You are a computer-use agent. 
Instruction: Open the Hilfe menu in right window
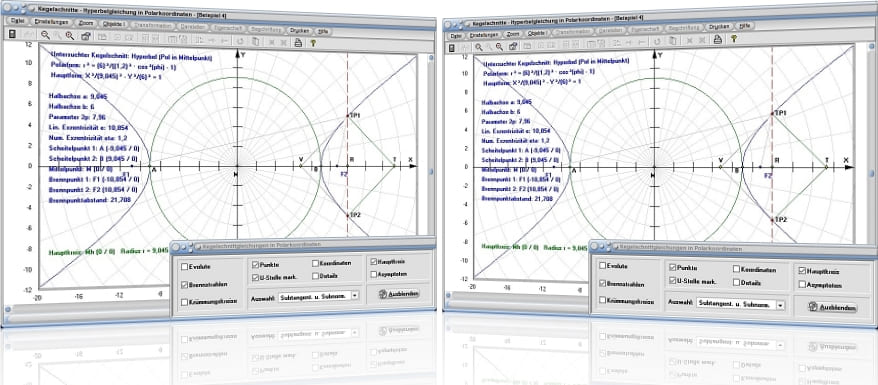click(744, 26)
